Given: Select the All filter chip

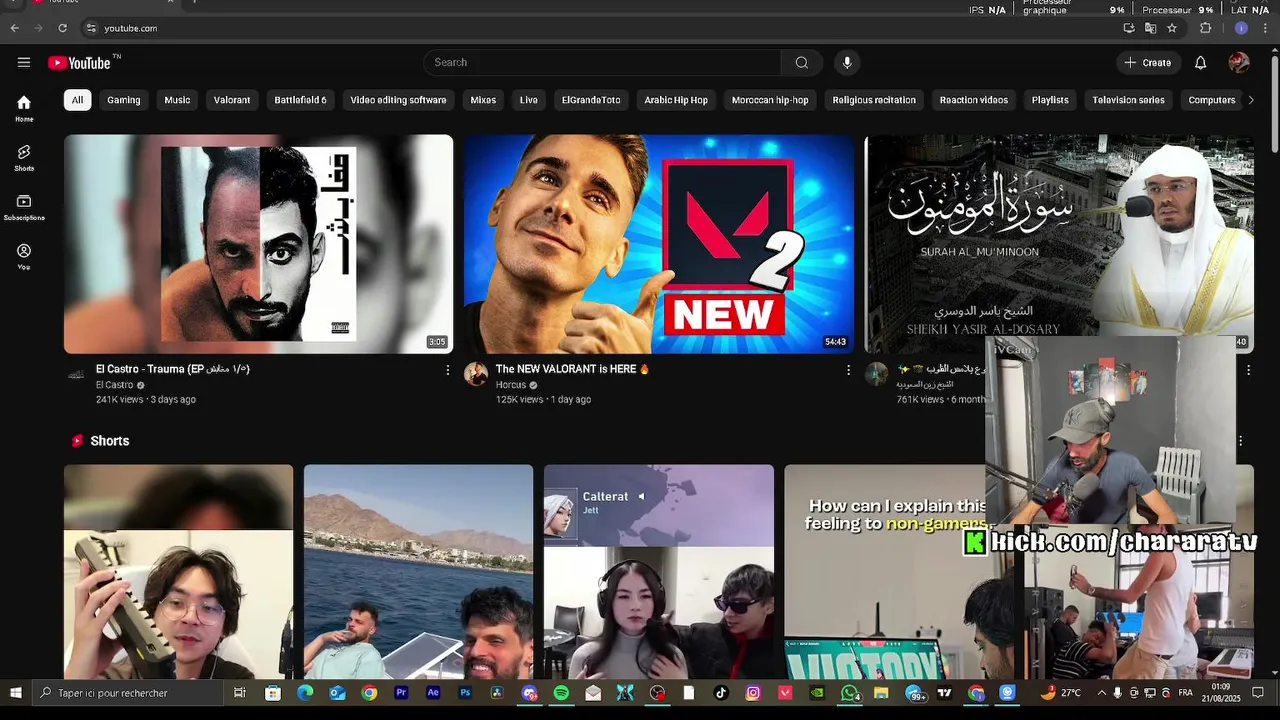Looking at the screenshot, I should tap(77, 100).
